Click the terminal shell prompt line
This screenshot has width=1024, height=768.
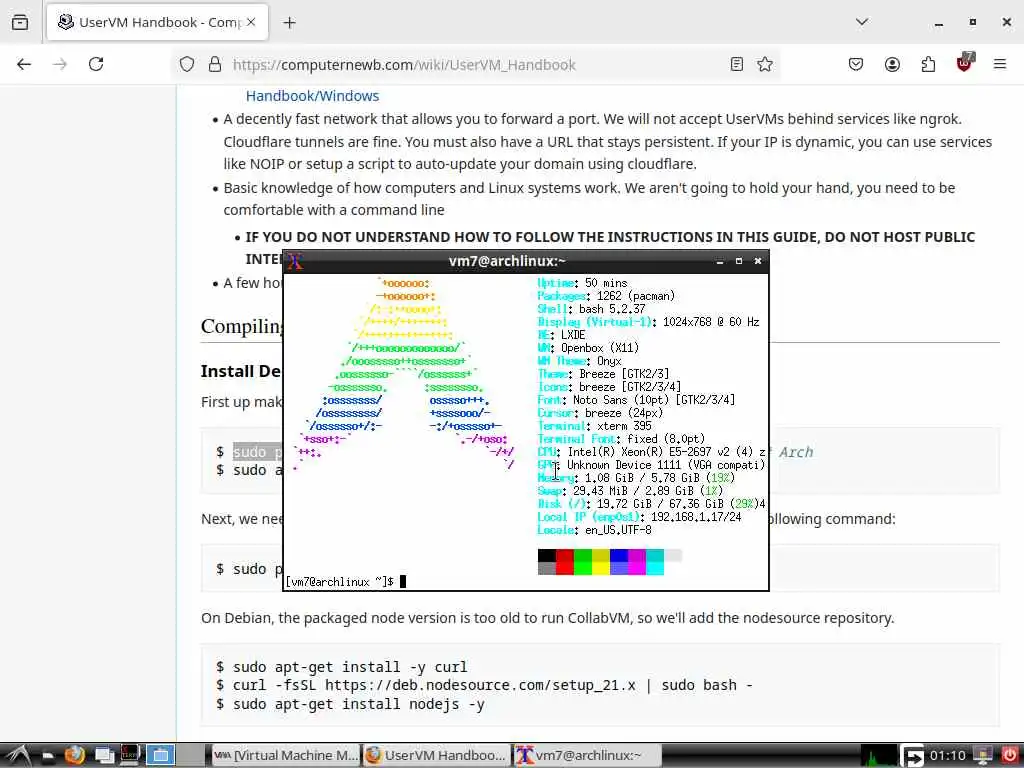click(x=346, y=581)
